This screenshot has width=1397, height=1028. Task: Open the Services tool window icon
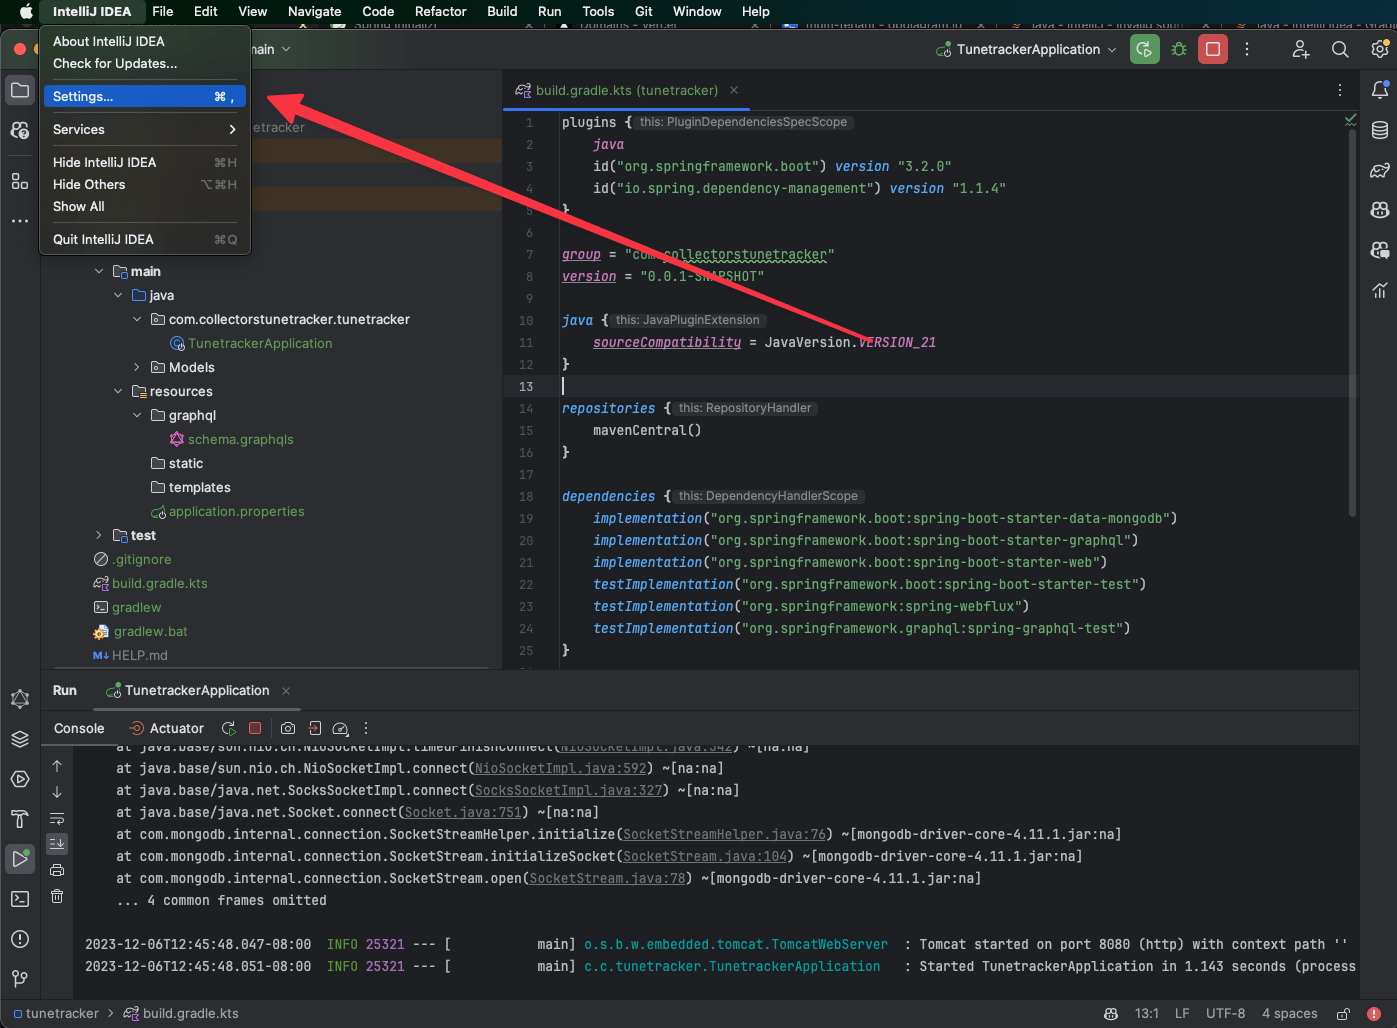tap(20, 779)
